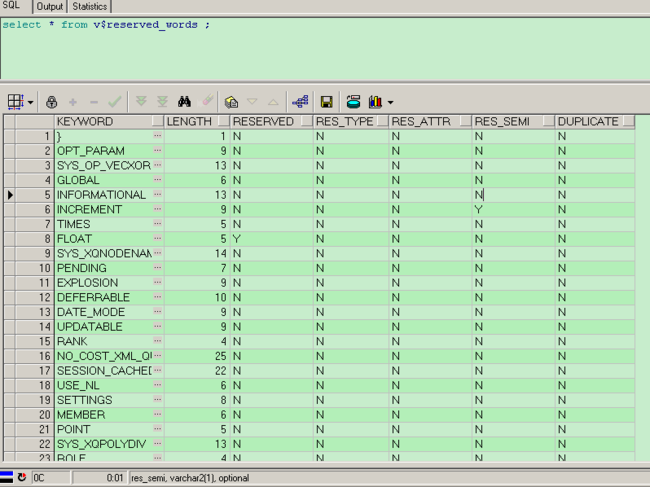The width and height of the screenshot is (650, 487).
Task: Click the insert record plus icon
Action: pyautogui.click(x=73, y=102)
